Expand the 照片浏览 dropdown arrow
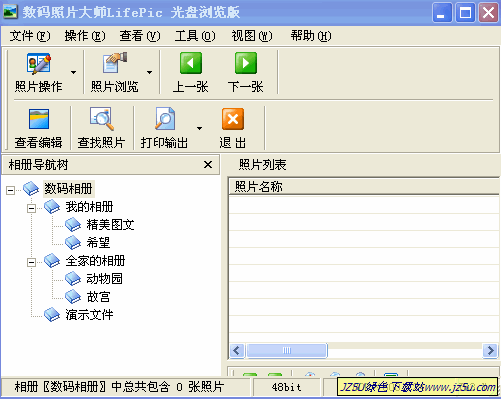The height and width of the screenshot is (399, 501). (x=149, y=72)
